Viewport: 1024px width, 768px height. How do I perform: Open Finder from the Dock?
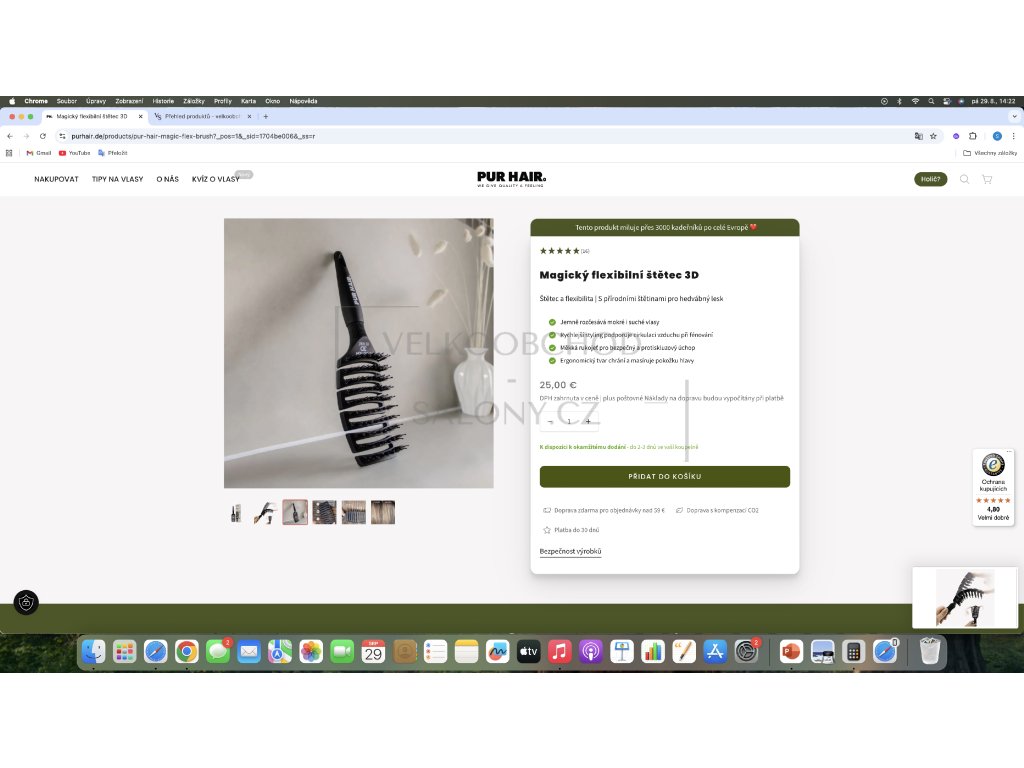coord(93,651)
